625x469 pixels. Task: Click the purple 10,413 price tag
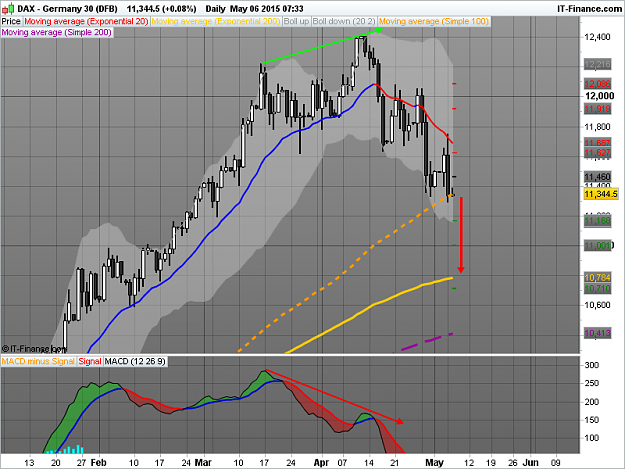coord(597,333)
